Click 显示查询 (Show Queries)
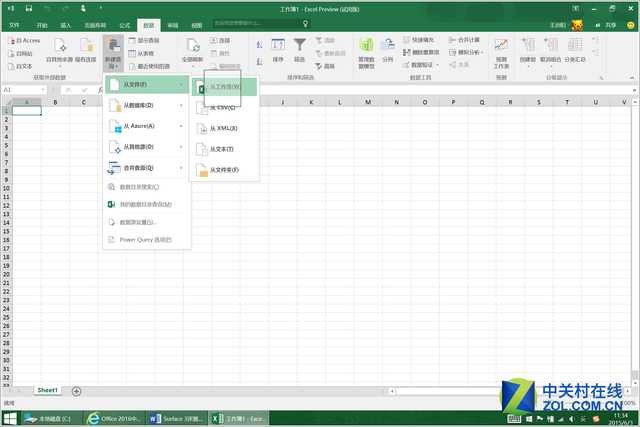The width and height of the screenshot is (640, 427). [x=144, y=40]
